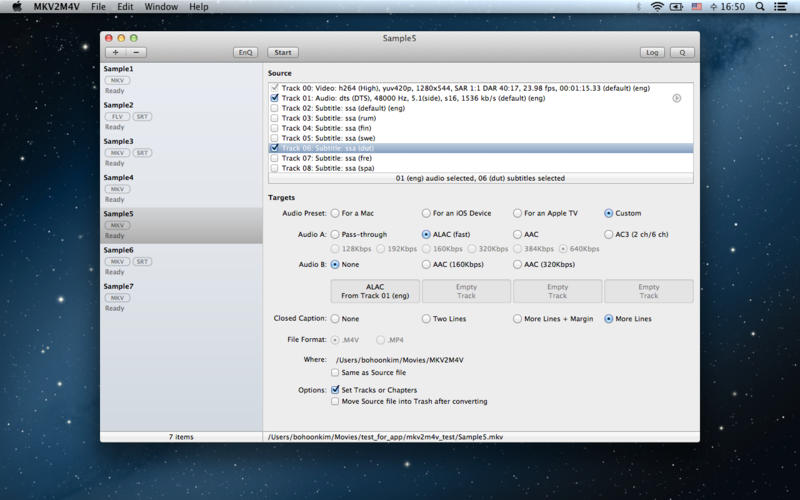Click the menu bar clock showing 16:50
The image size is (800, 500).
click(x=732, y=7)
